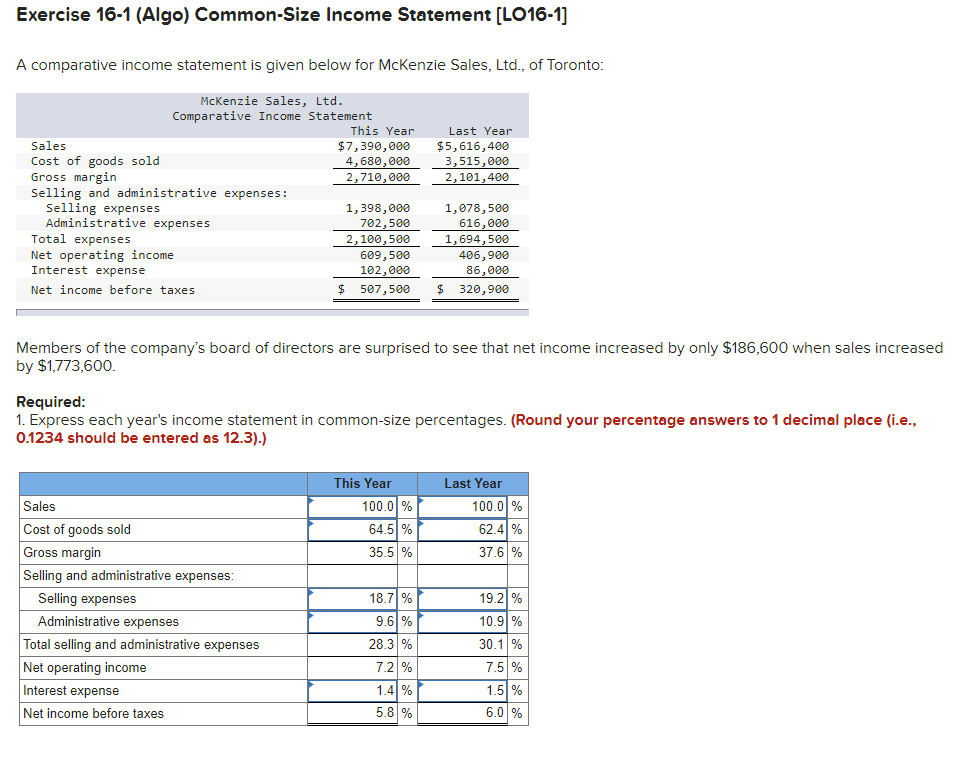Viewport: 961px width, 761px height.
Task: Select the Net operating income This Year cell
Action: 355,667
